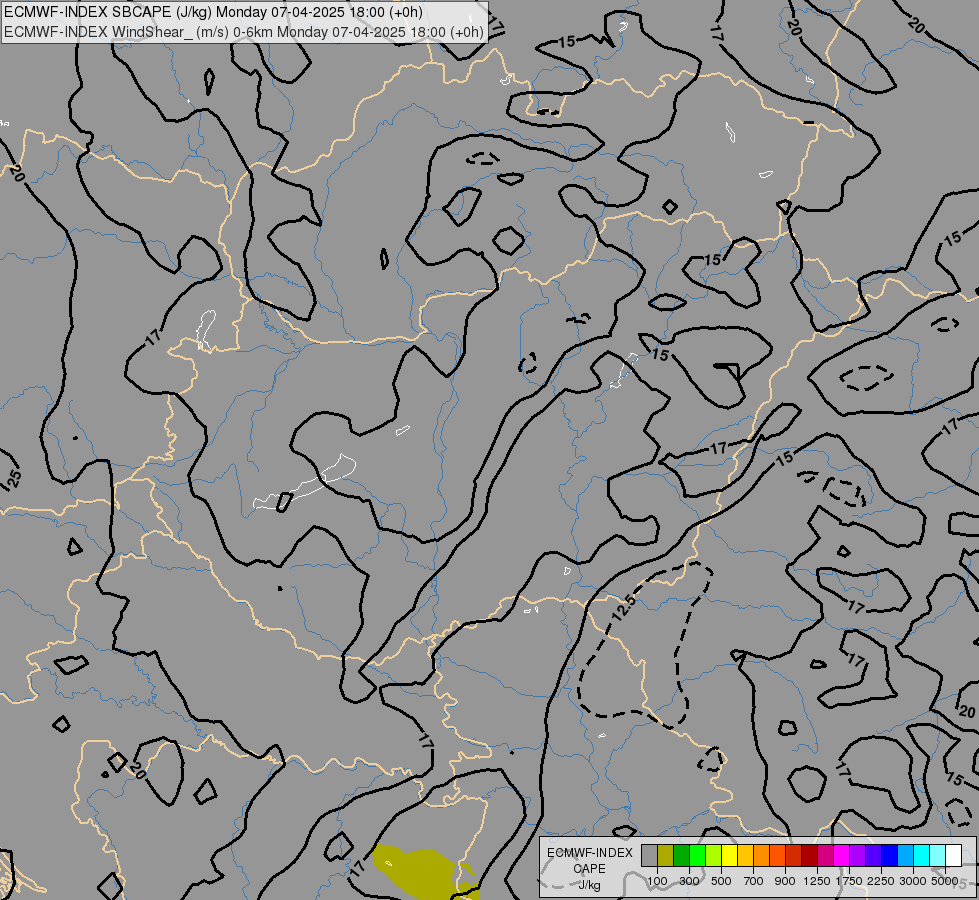This screenshot has height=900, width=979.
Task: Click the legend tick value 900
Action: tap(785, 881)
